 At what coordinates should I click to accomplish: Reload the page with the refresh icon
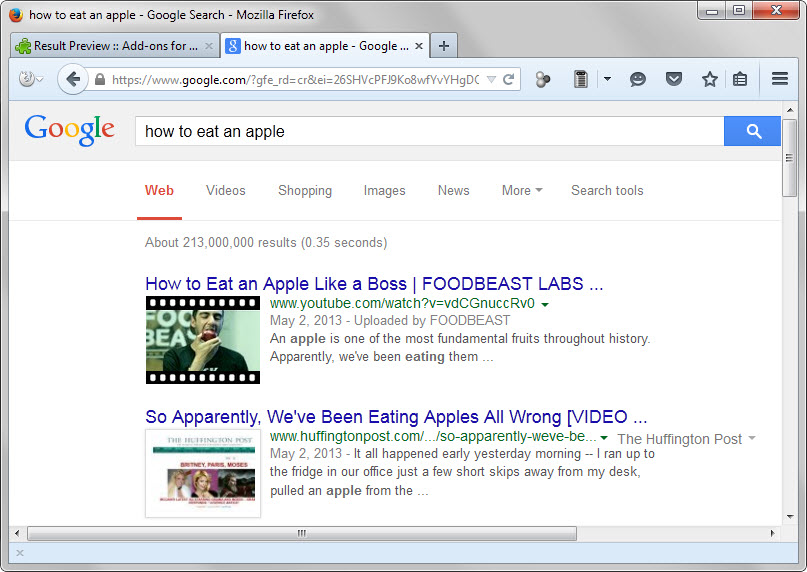tap(508, 79)
